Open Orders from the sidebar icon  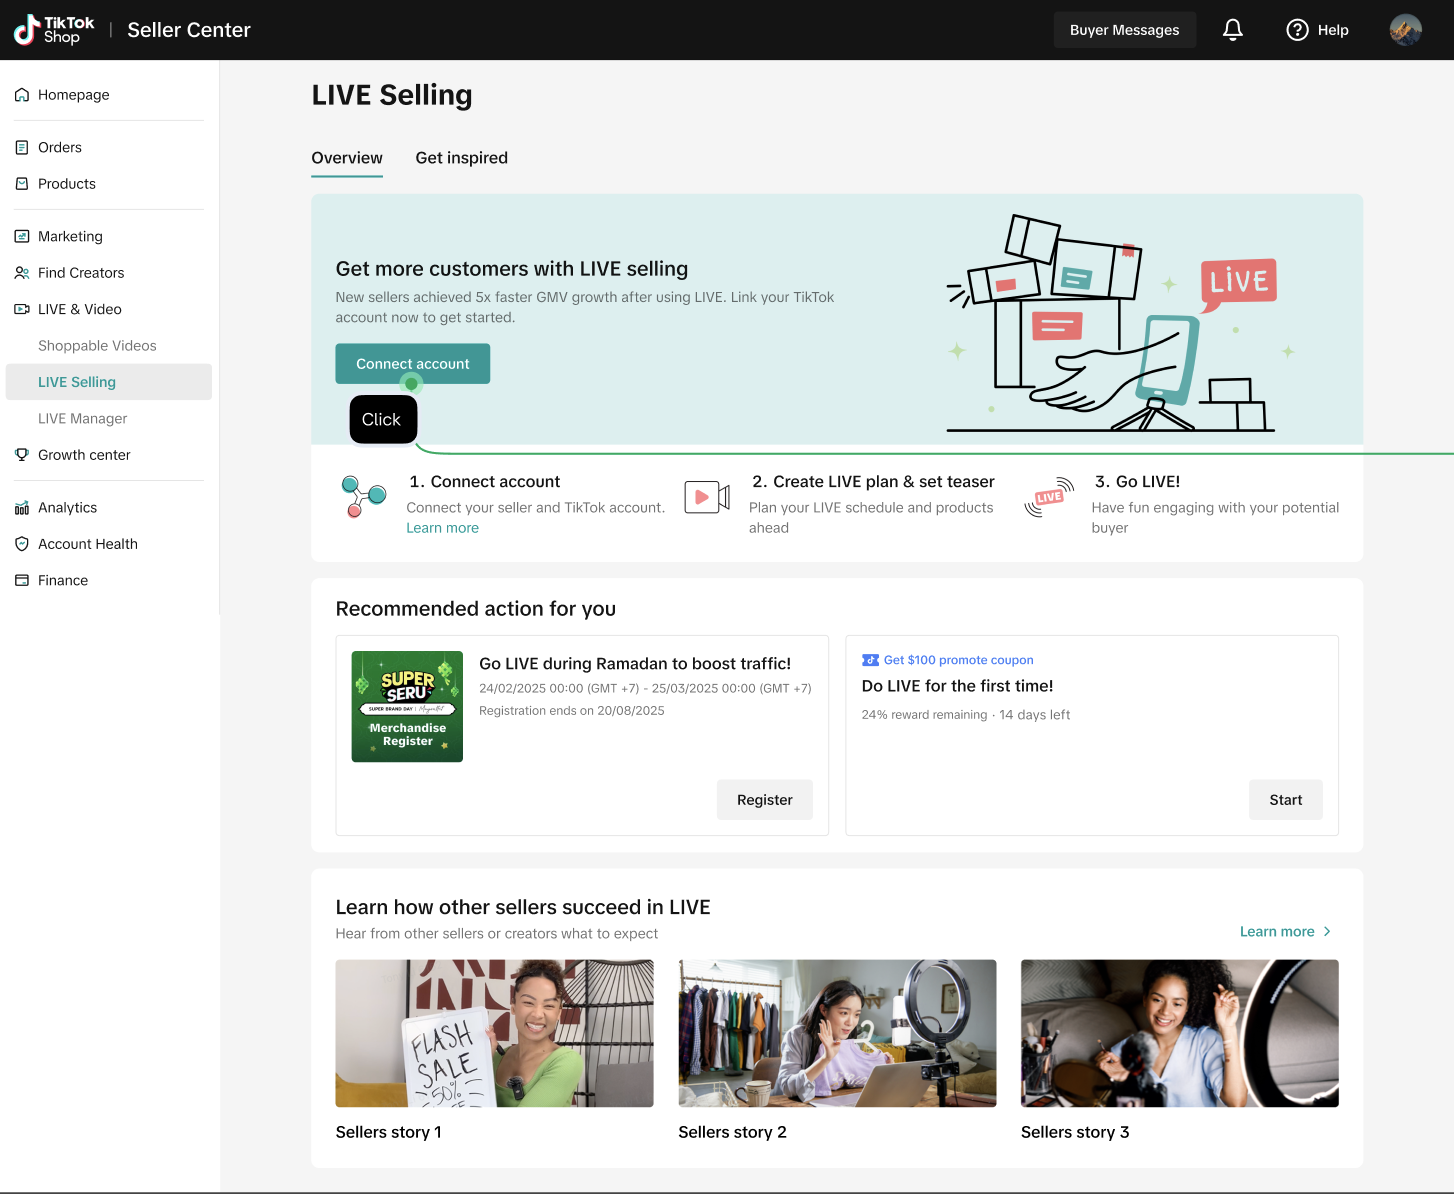click(x=22, y=148)
